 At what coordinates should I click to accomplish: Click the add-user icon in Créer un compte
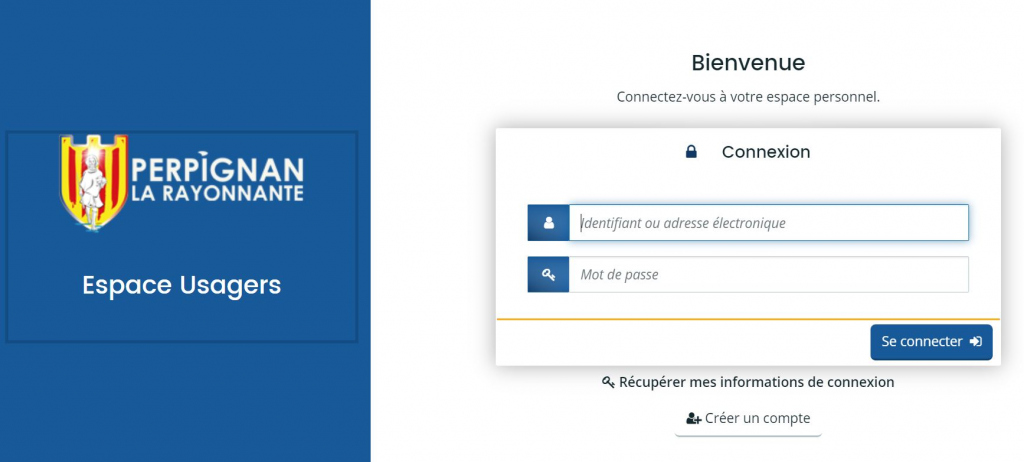click(693, 419)
